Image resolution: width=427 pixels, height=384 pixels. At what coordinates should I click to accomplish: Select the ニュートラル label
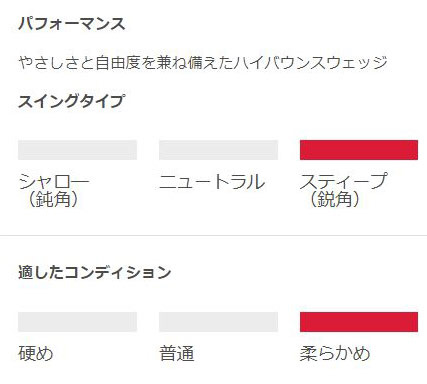212,182
